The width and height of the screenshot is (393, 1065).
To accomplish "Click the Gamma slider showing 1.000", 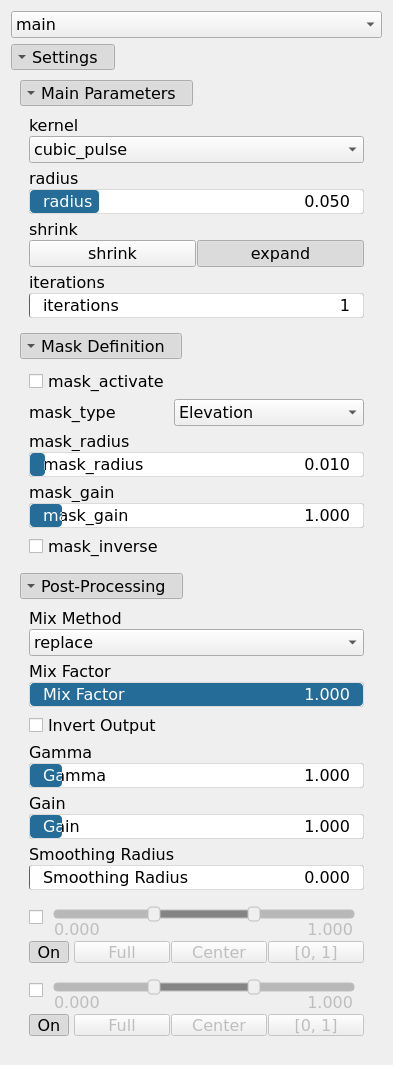I will [x=196, y=775].
